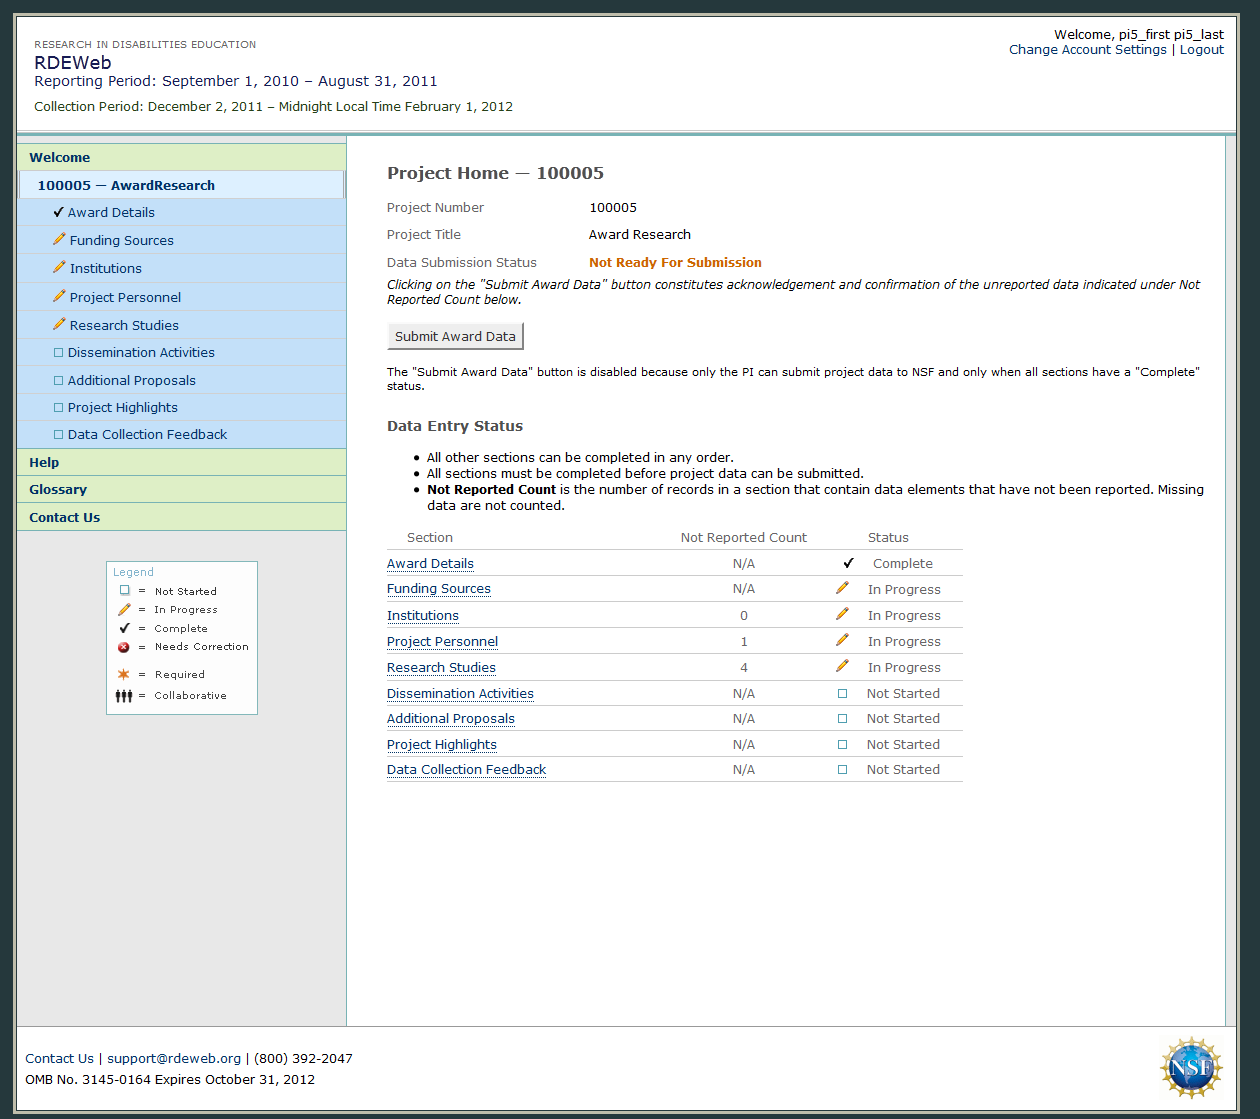1260x1119 pixels.
Task: Click the square Not Started icon beside Dissemination Activities in sidebar
Action: (x=58, y=353)
